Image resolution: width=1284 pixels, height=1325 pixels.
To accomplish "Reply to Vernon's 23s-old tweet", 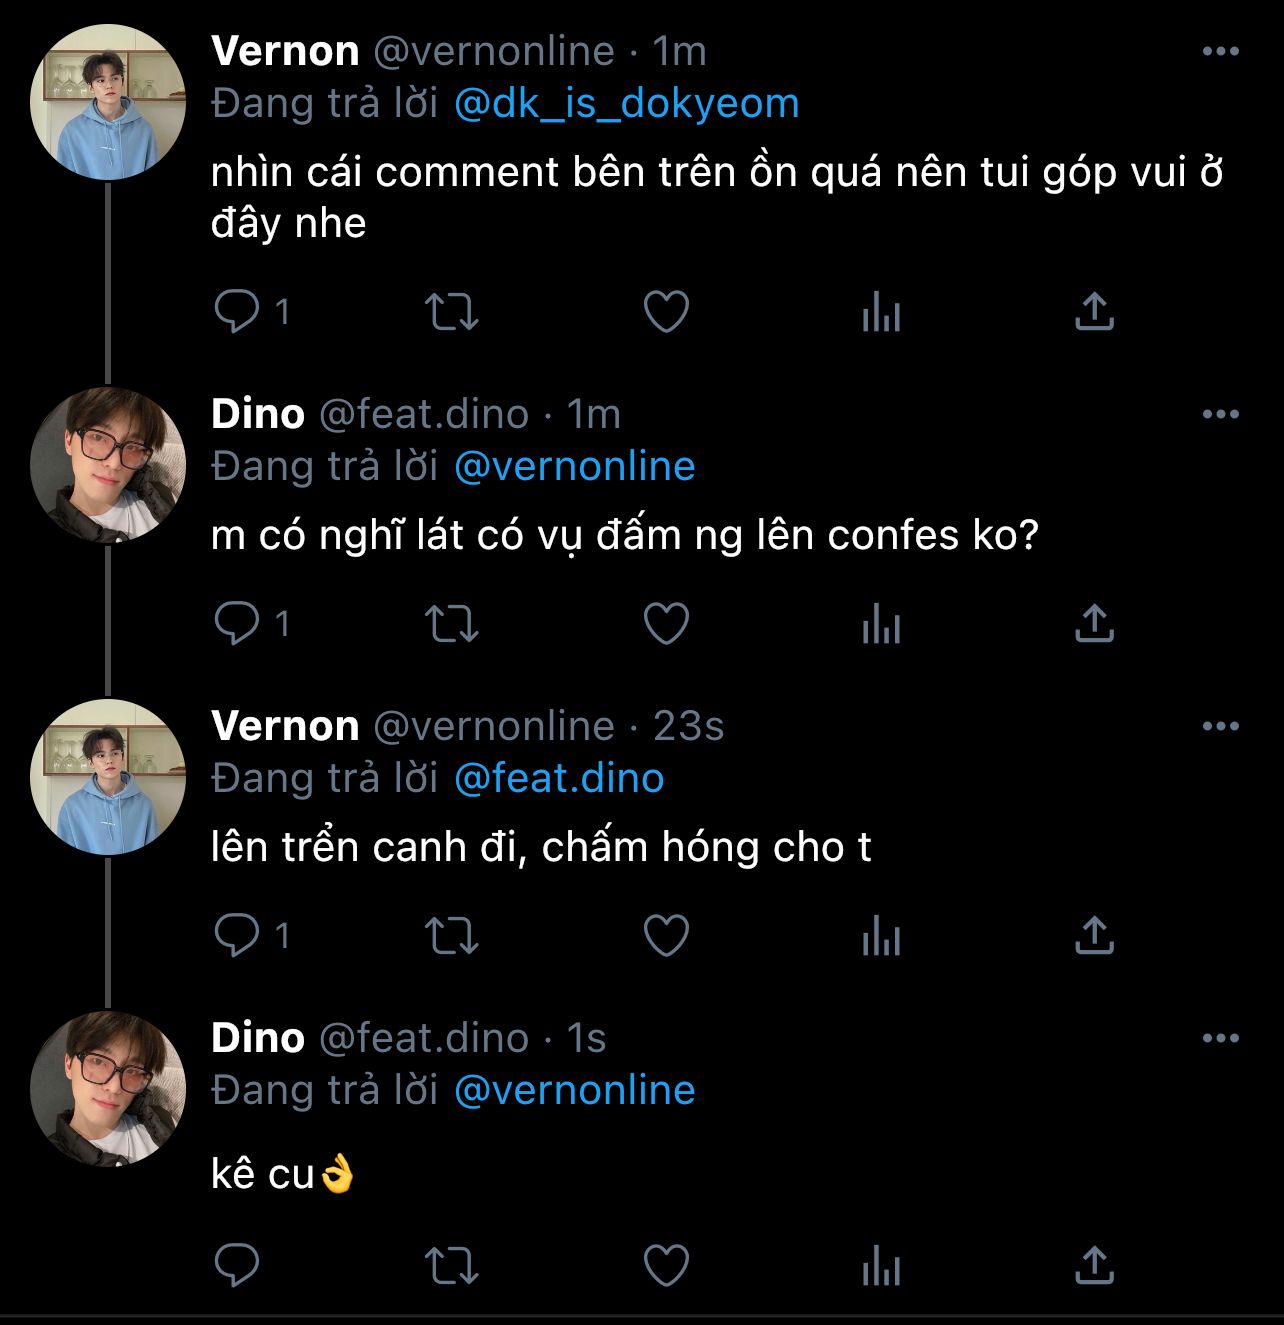I will (x=237, y=935).
